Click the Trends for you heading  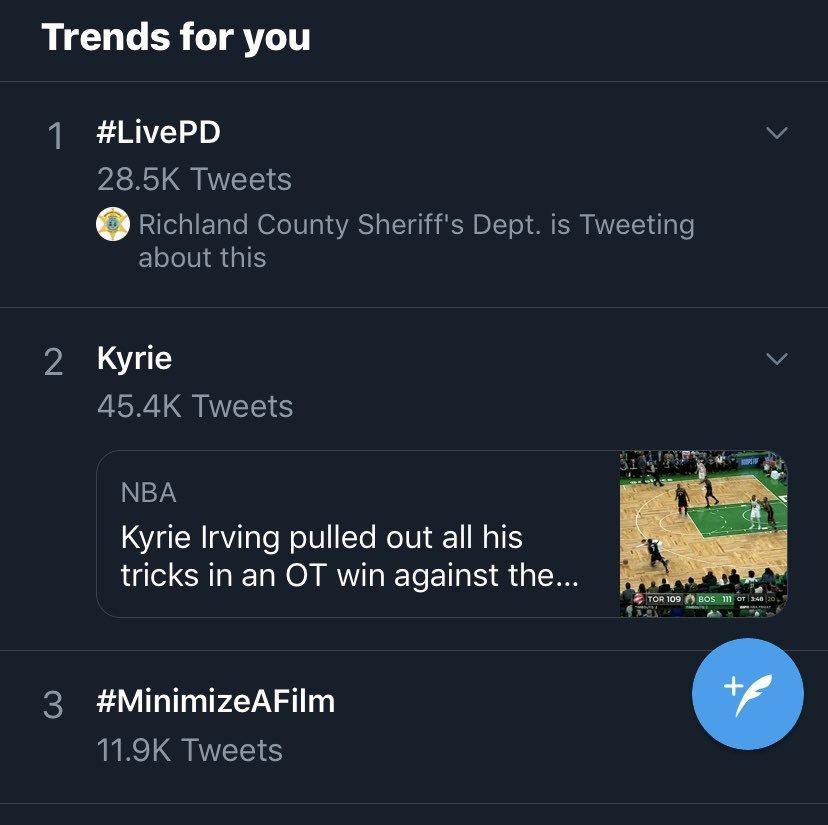pyautogui.click(x=176, y=38)
